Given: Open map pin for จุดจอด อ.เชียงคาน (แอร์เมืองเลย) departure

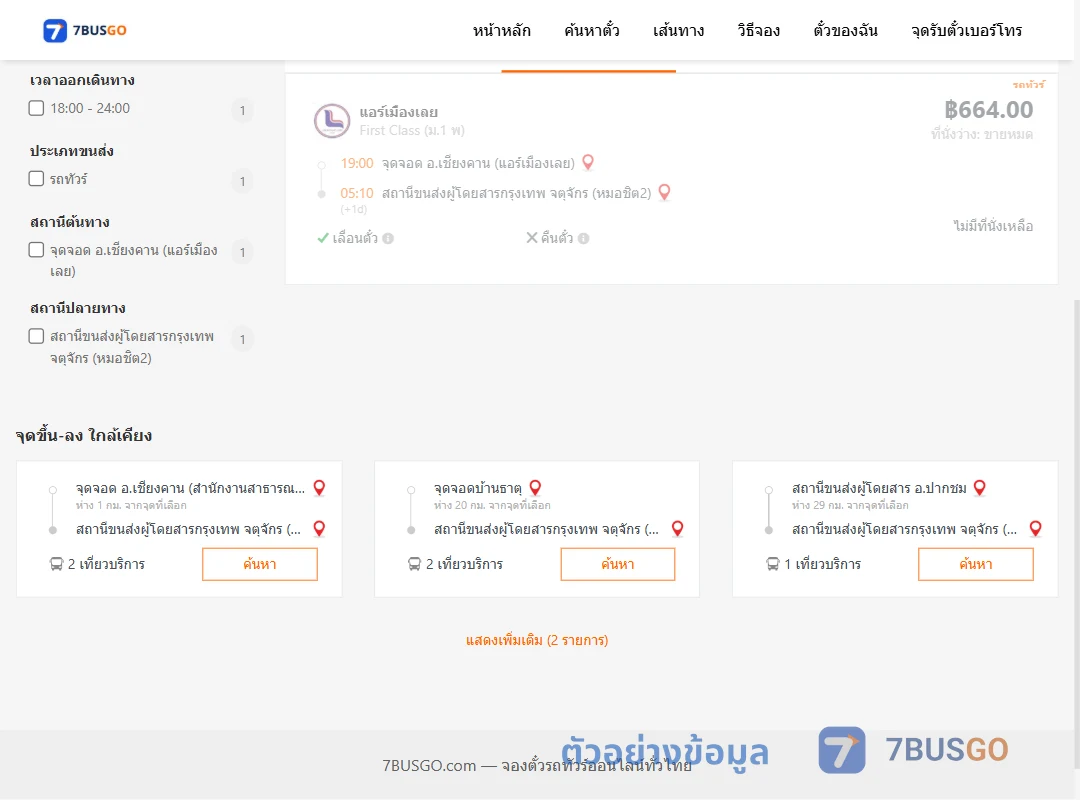Looking at the screenshot, I should click(x=588, y=163).
